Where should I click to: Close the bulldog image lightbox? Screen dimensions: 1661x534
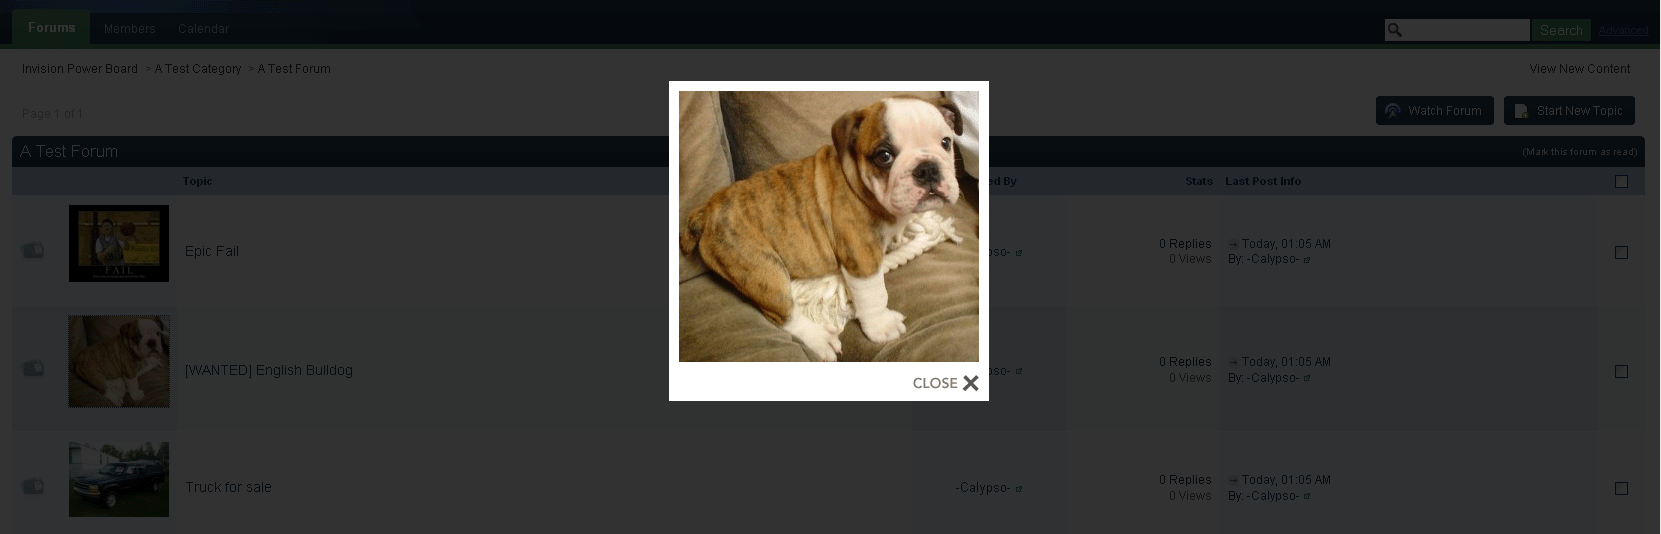pyautogui.click(x=945, y=383)
